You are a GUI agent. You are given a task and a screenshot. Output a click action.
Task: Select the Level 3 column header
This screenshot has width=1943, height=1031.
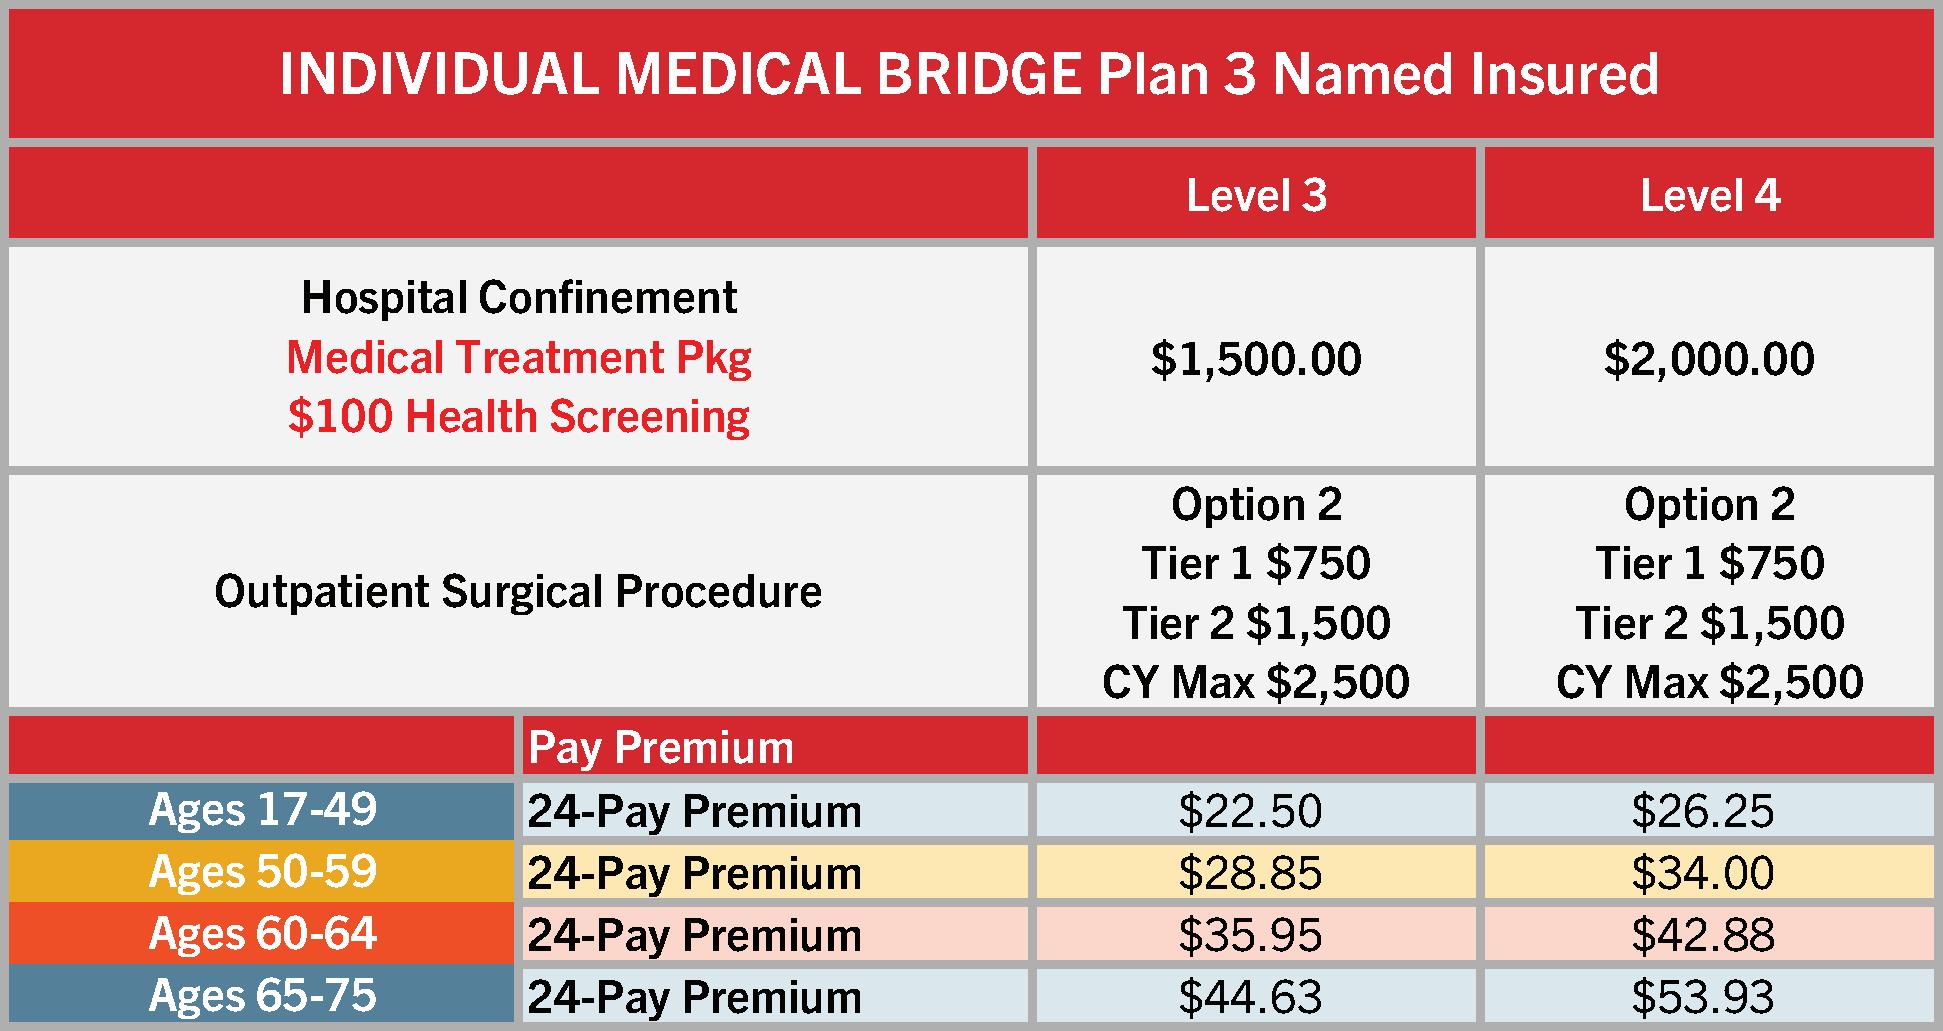1256,194
